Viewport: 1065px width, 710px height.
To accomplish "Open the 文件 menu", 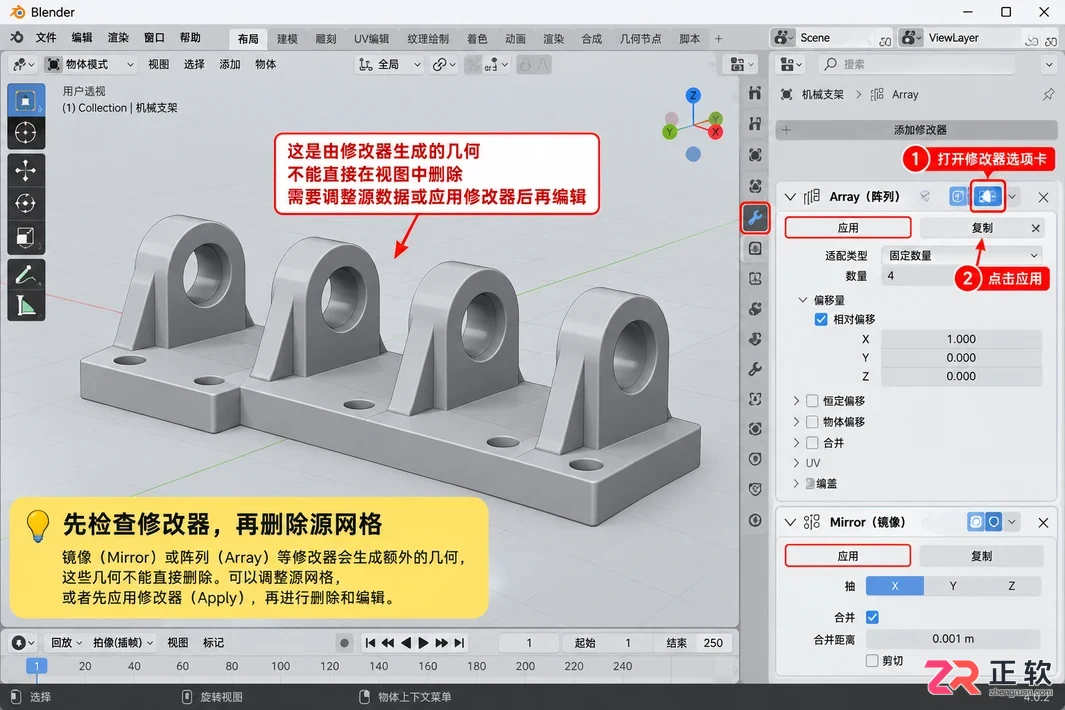I will point(46,38).
